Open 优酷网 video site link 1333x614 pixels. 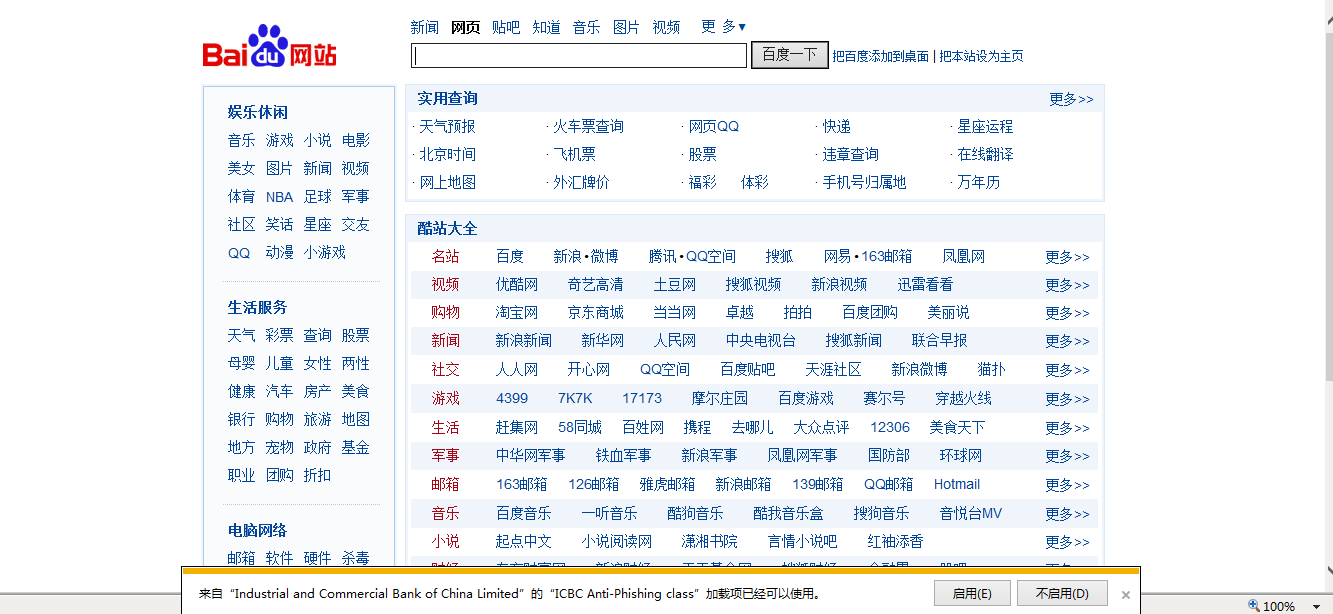pos(517,285)
